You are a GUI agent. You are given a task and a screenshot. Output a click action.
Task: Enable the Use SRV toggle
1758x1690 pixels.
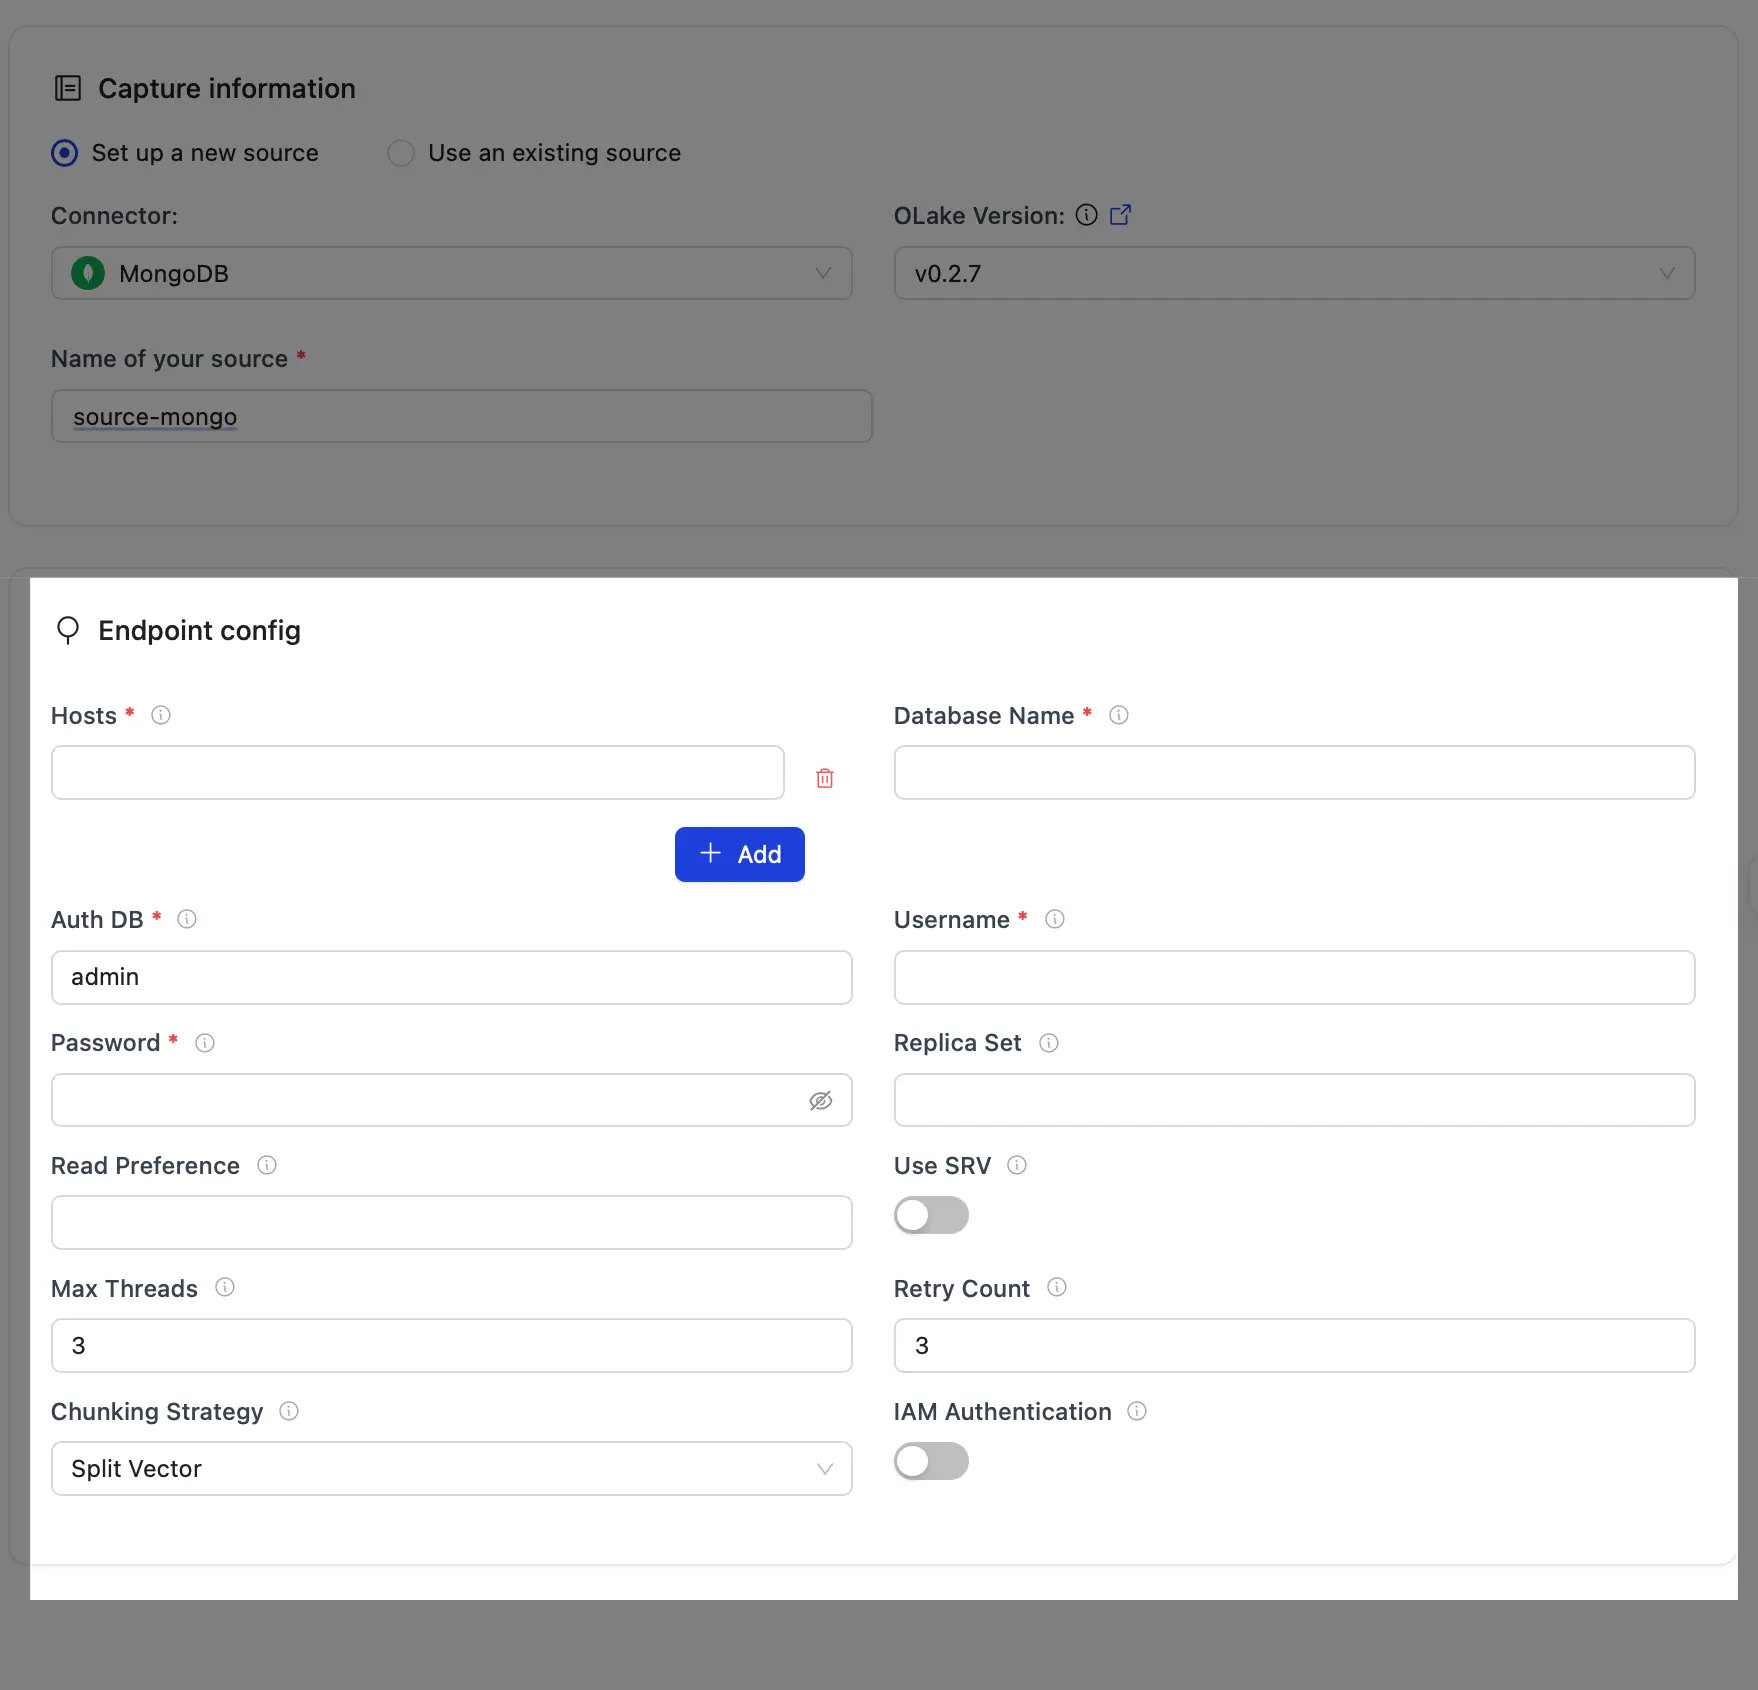(x=931, y=1215)
